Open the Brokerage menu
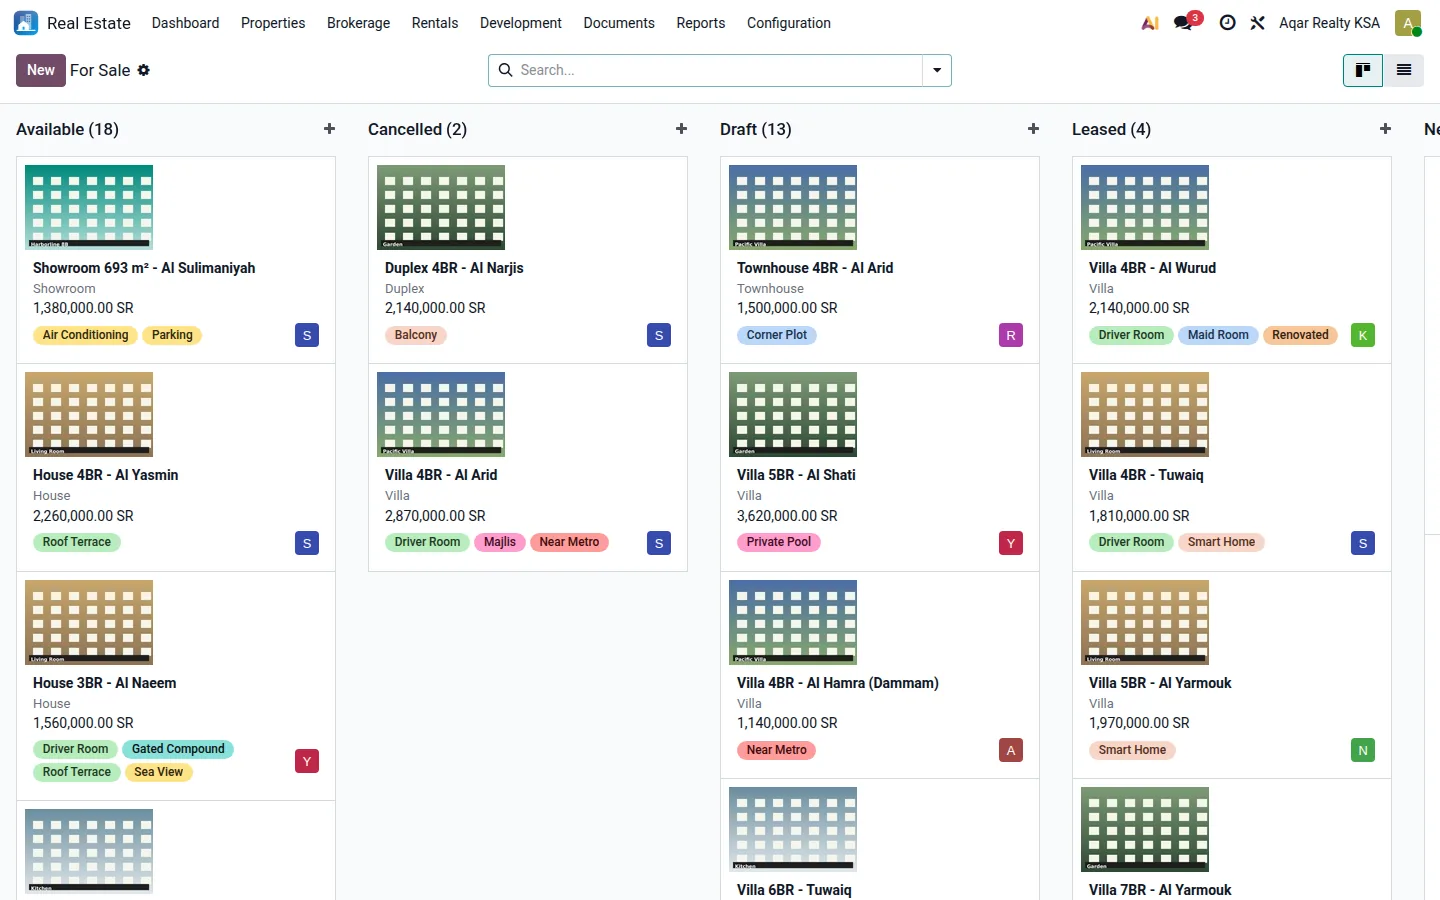1440x900 pixels. (358, 23)
